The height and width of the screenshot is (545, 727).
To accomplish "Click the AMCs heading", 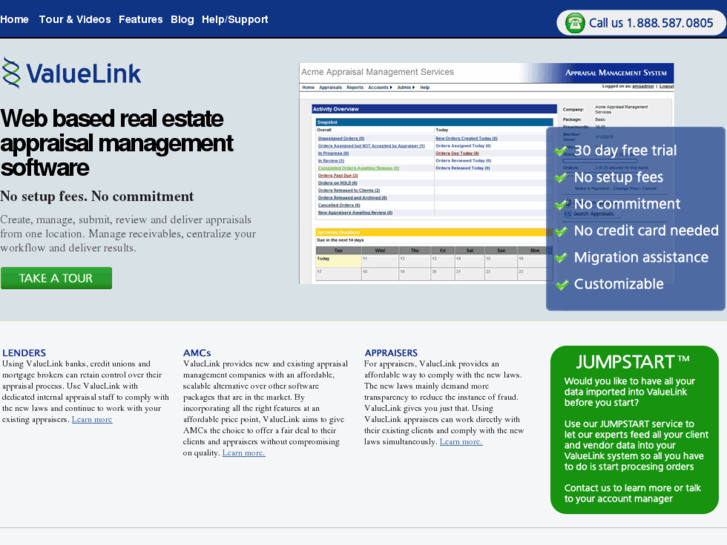I will 197,353.
